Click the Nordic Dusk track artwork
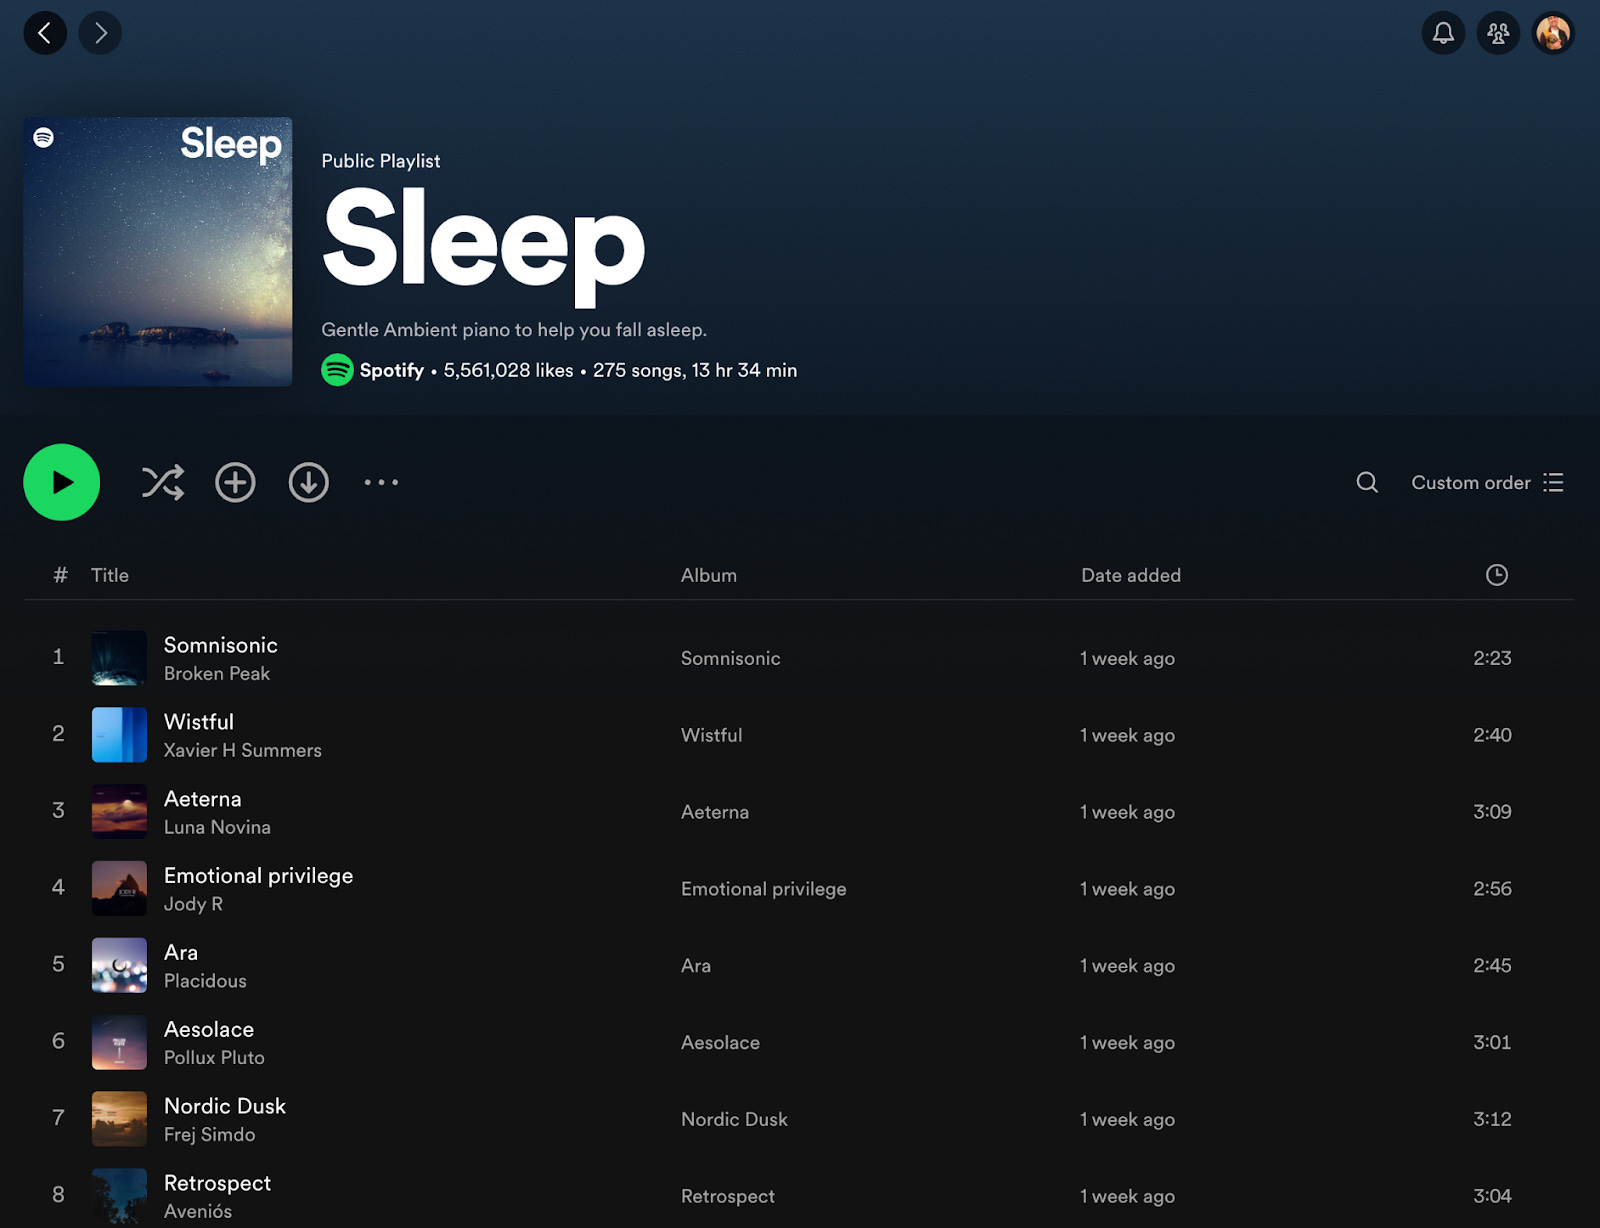Image resolution: width=1600 pixels, height=1228 pixels. [119, 1120]
